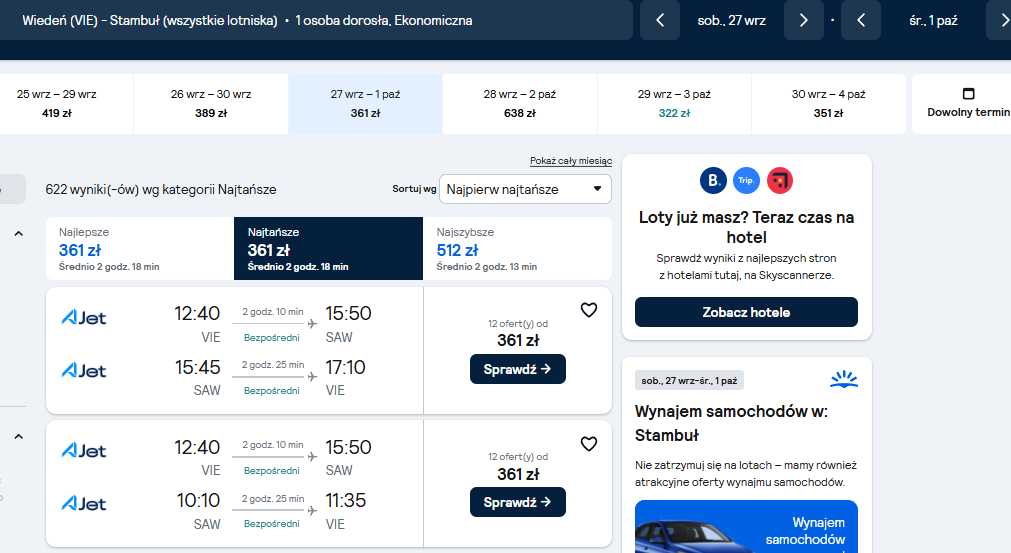Select the Najlepsze tab
The height and width of the screenshot is (553, 1011).
click(140, 249)
